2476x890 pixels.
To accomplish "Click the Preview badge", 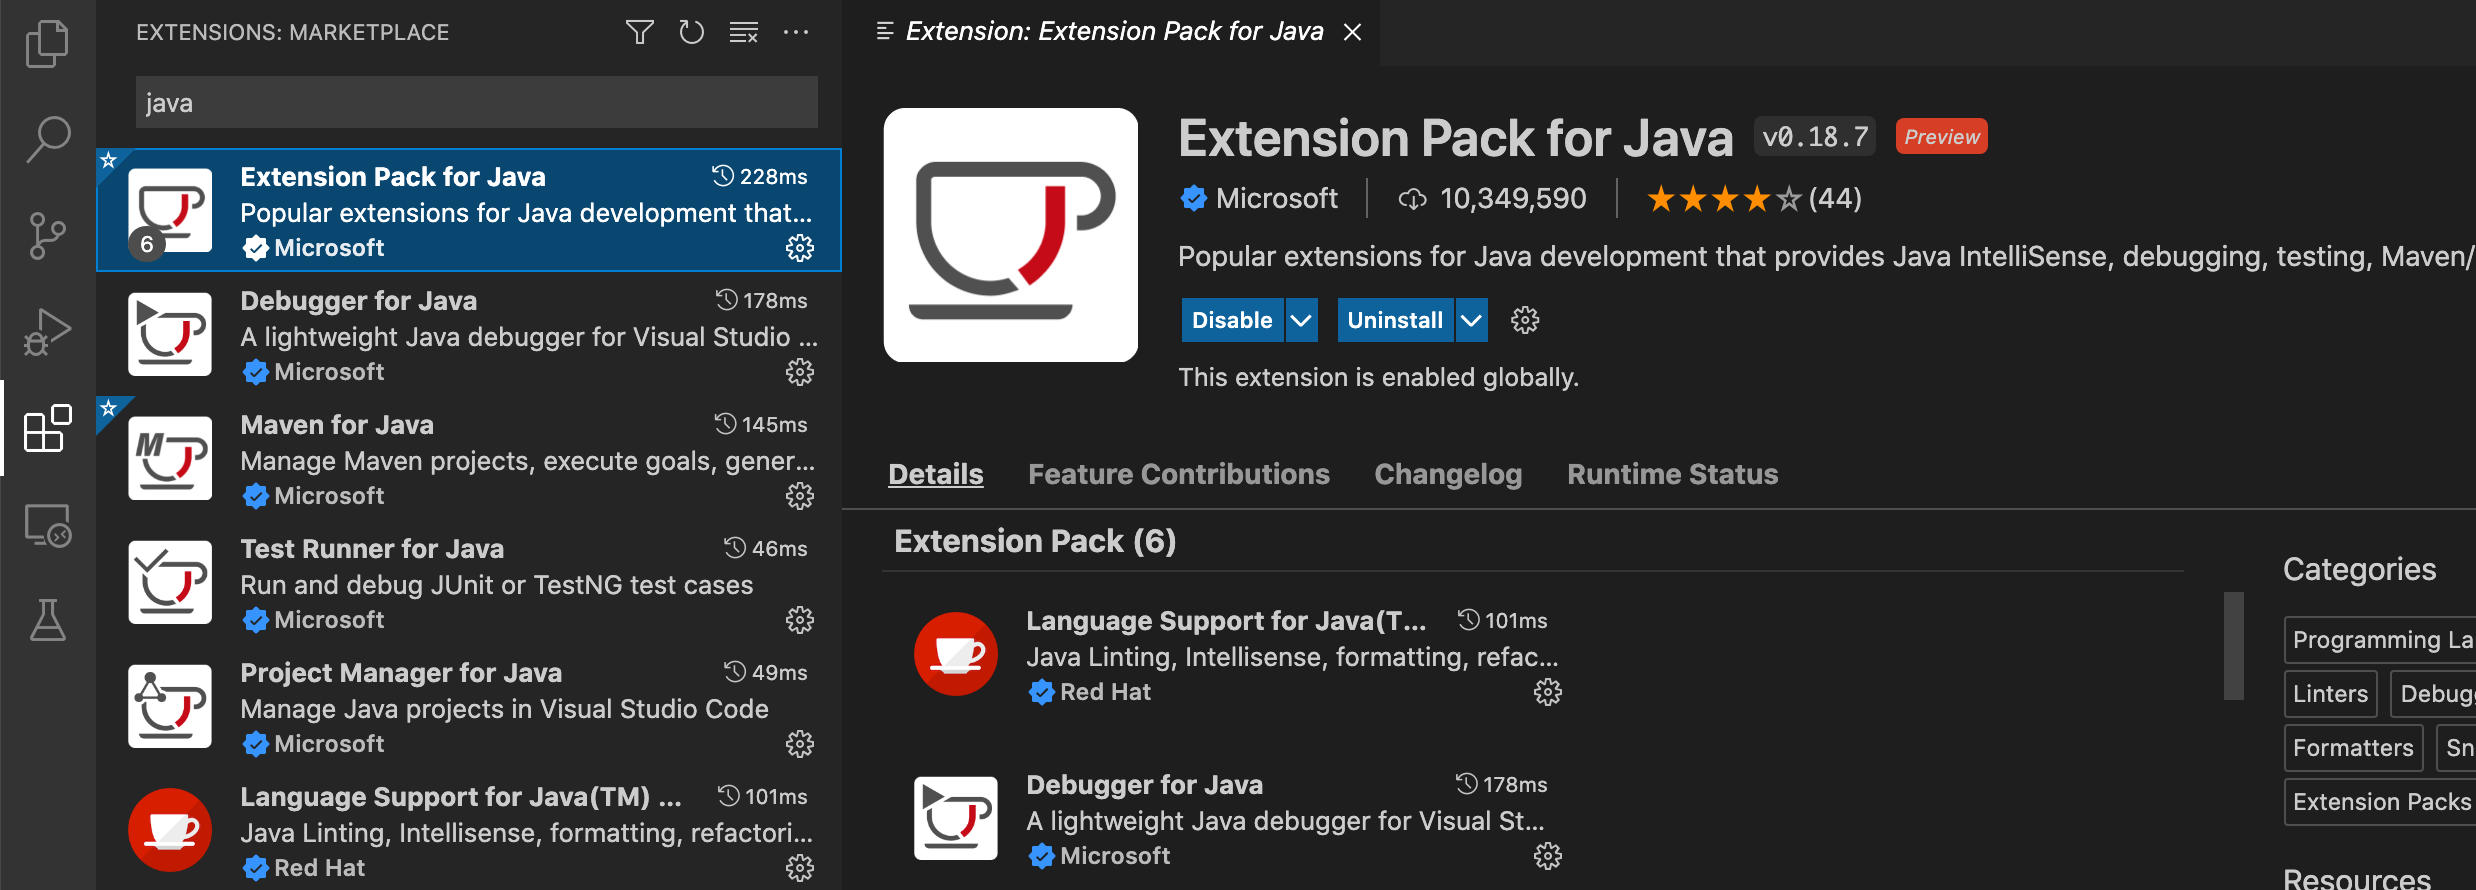I will 1941,136.
